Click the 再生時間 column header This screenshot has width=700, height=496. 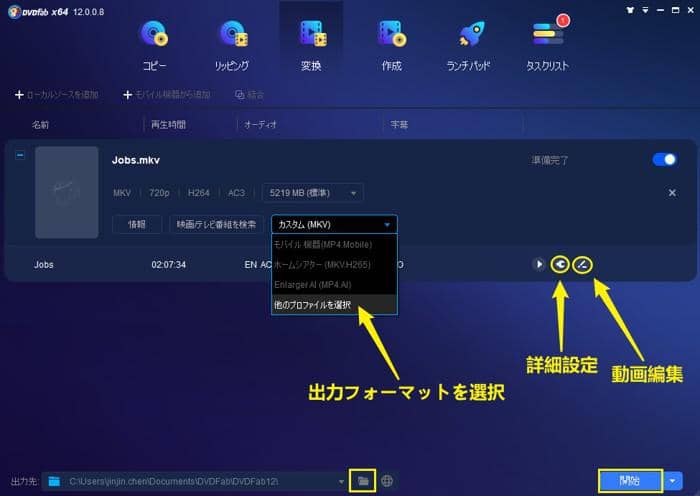tap(168, 125)
